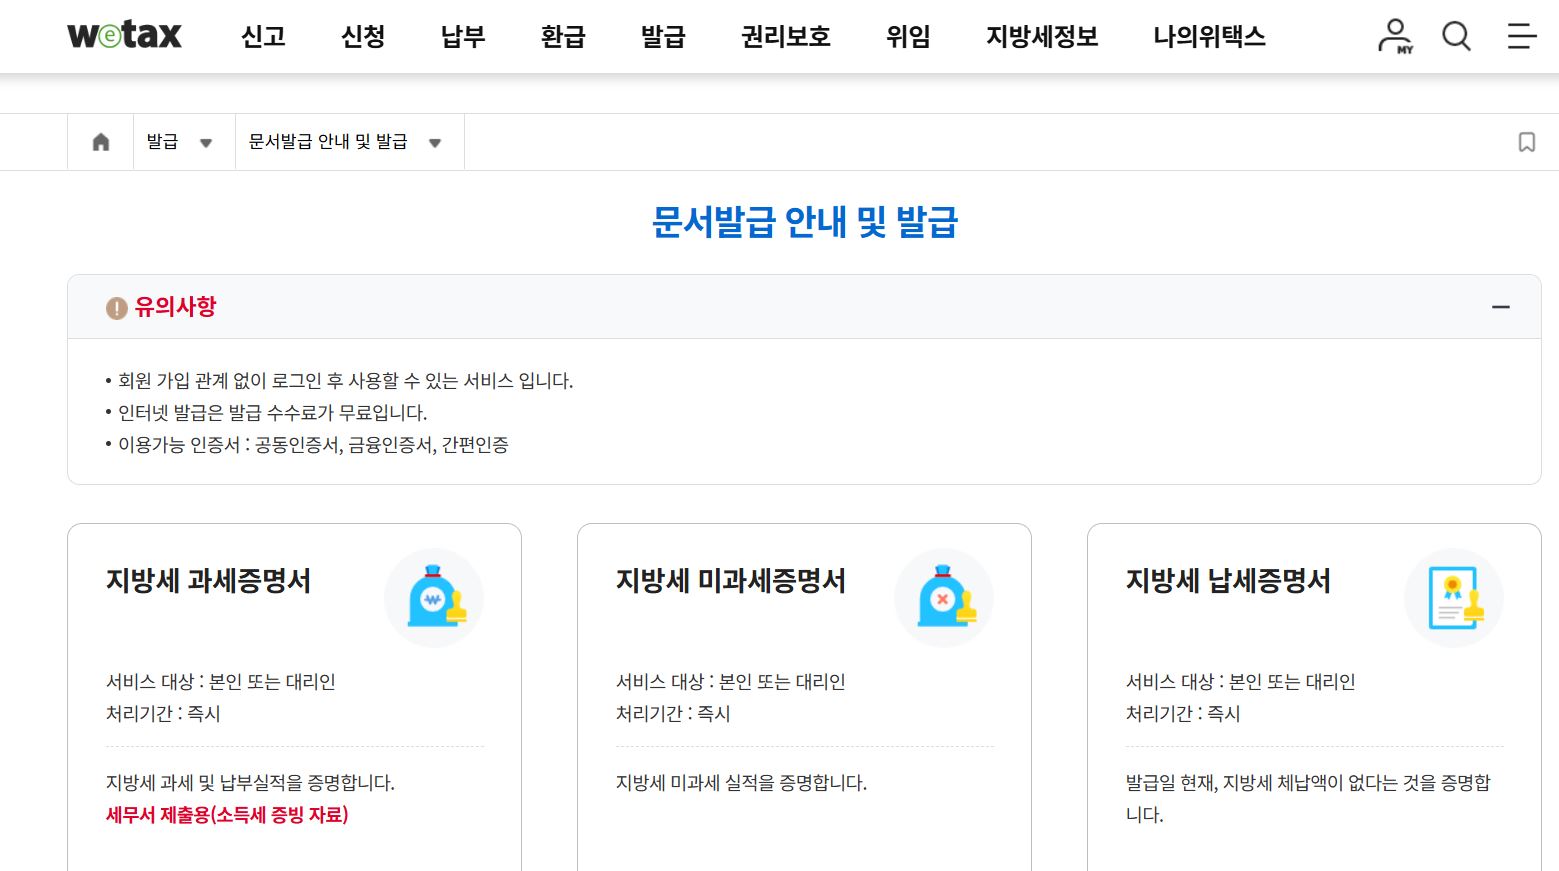1559x871 pixels.
Task: Click the 지방세 미과세증명서 icon with X mark
Action: click(943, 597)
